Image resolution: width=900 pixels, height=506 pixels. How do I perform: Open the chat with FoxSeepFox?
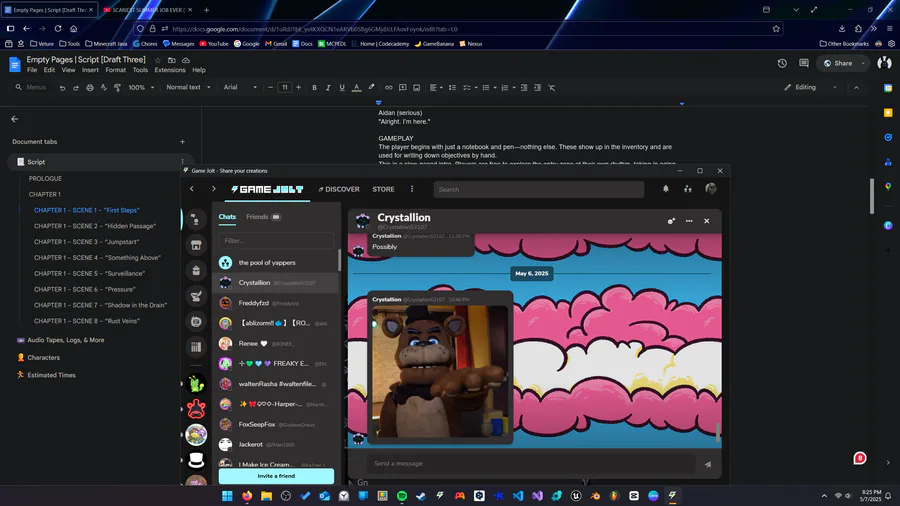276,425
